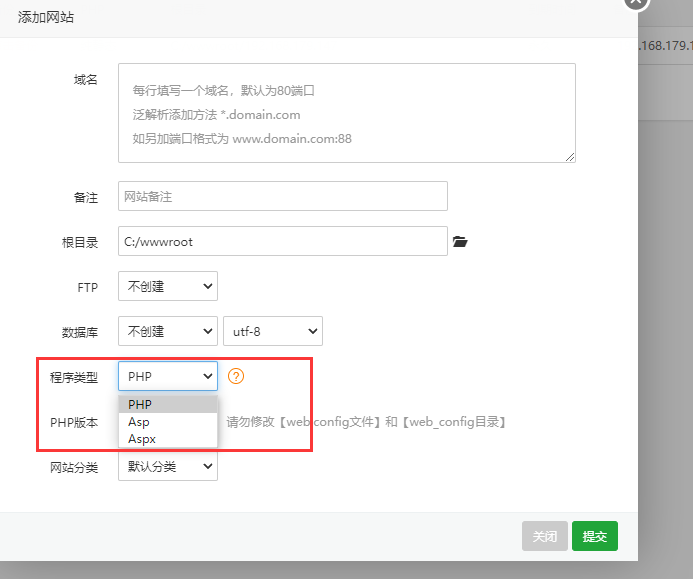Open folder browser icon beside root directory
The width and height of the screenshot is (693, 579).
click(x=460, y=242)
